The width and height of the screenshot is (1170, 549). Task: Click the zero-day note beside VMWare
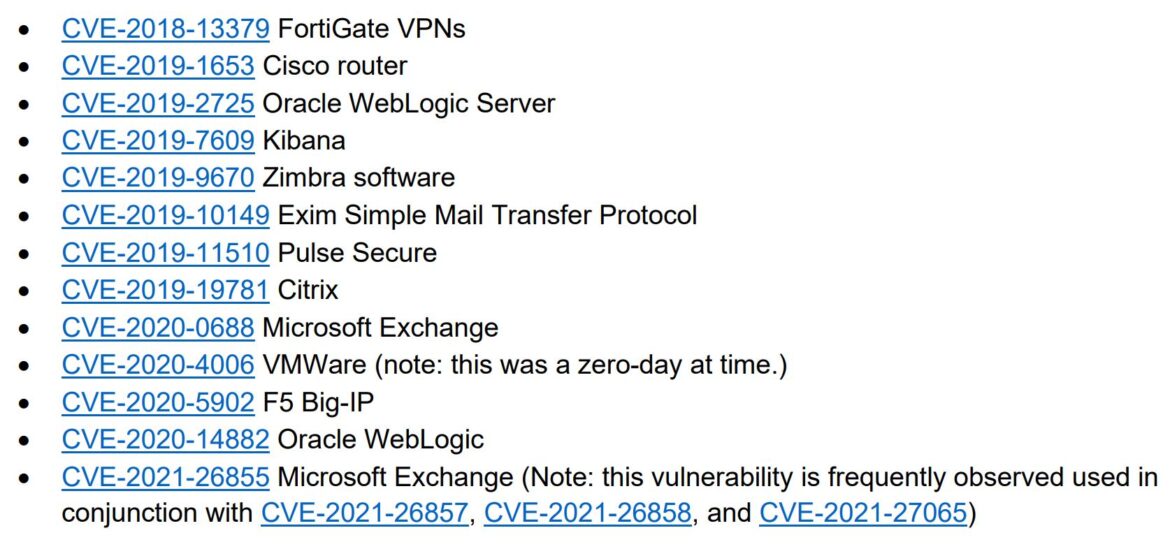click(581, 365)
